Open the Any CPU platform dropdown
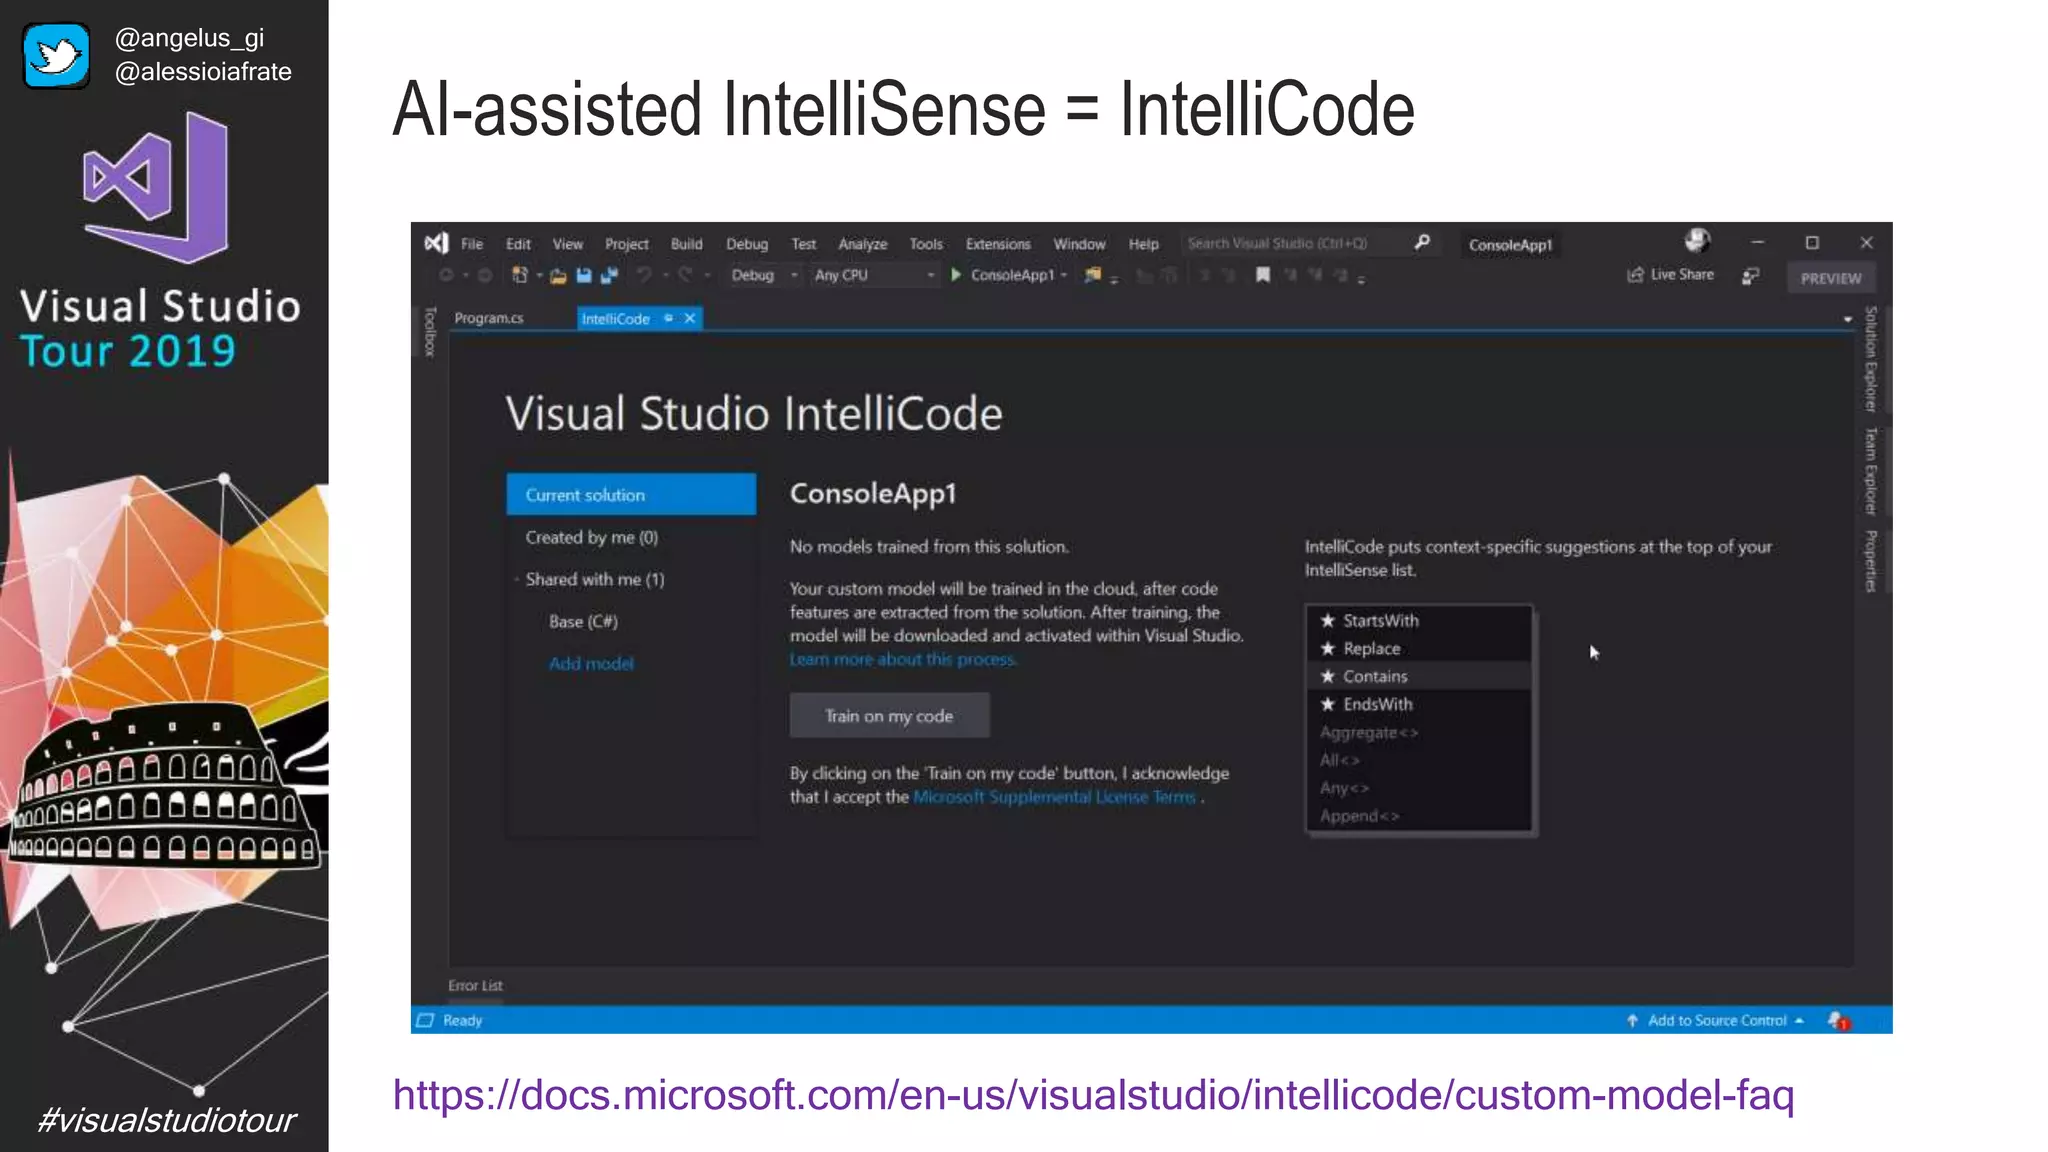Viewport: 2048px width, 1152px height. pyautogui.click(x=874, y=275)
